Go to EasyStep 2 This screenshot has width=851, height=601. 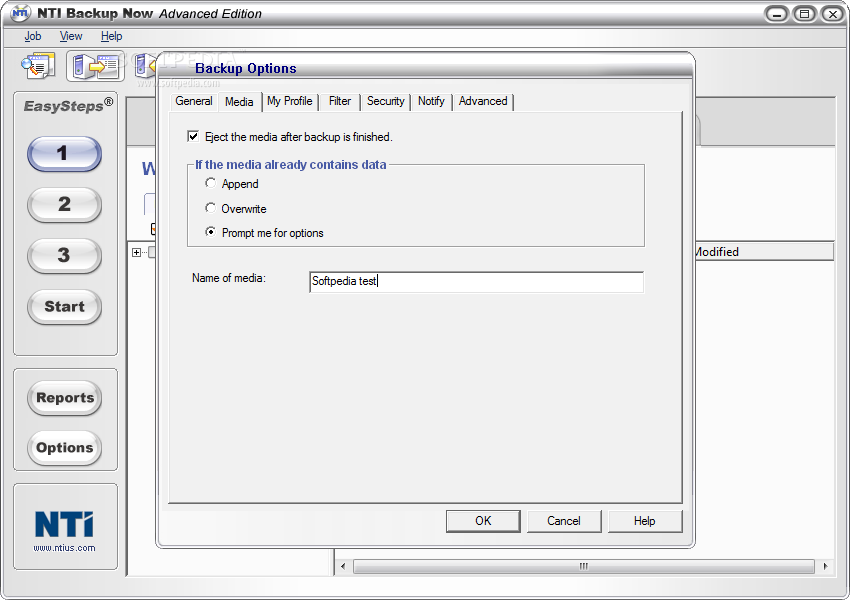[64, 205]
